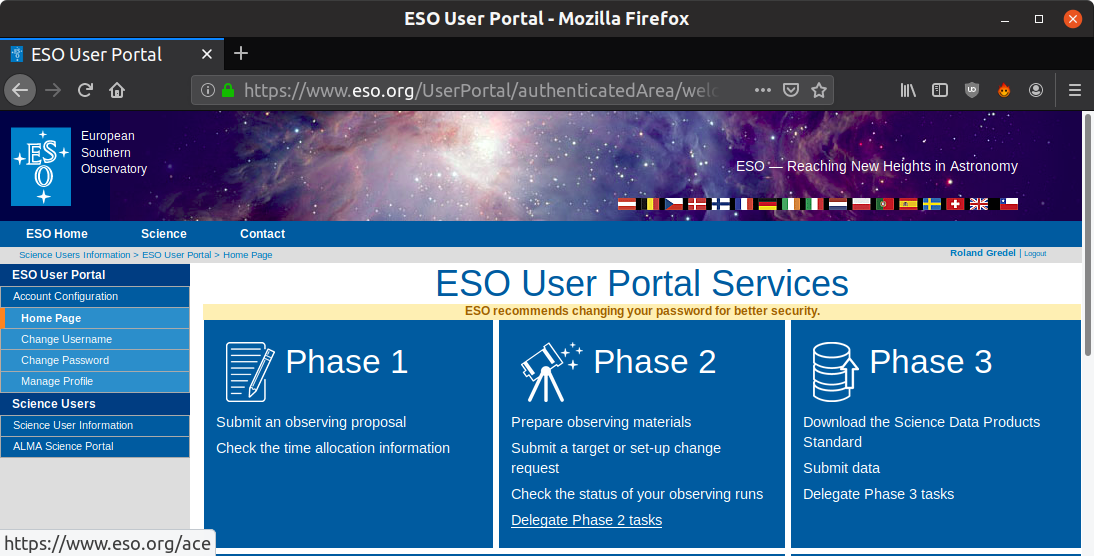This screenshot has width=1094, height=556.
Task: Reload the current page
Action: pyautogui.click(x=85, y=90)
